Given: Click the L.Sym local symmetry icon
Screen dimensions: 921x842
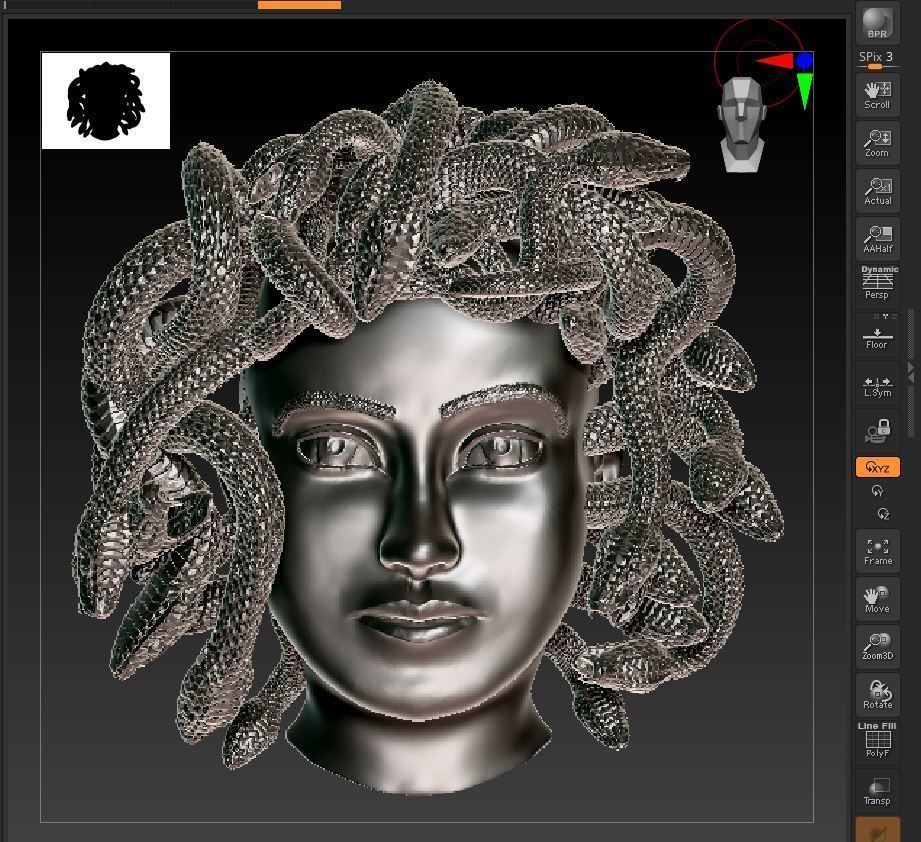Looking at the screenshot, I should tap(876, 381).
